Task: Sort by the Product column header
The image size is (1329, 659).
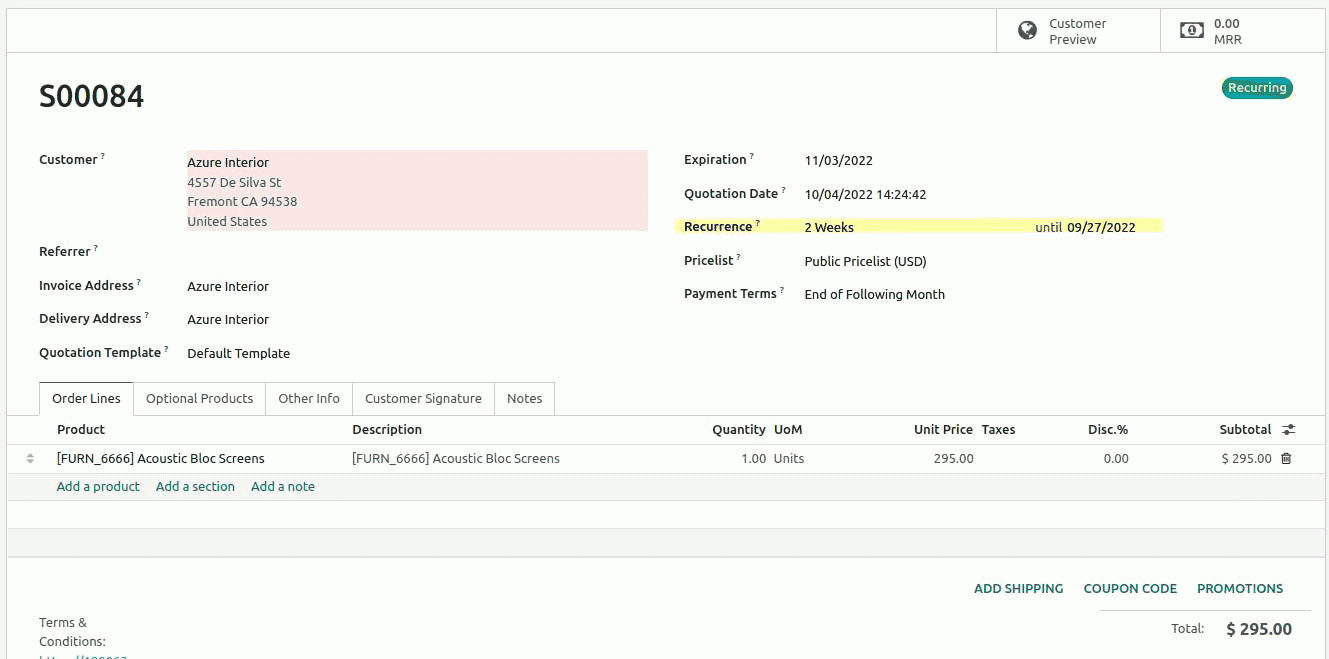Action: (x=81, y=430)
